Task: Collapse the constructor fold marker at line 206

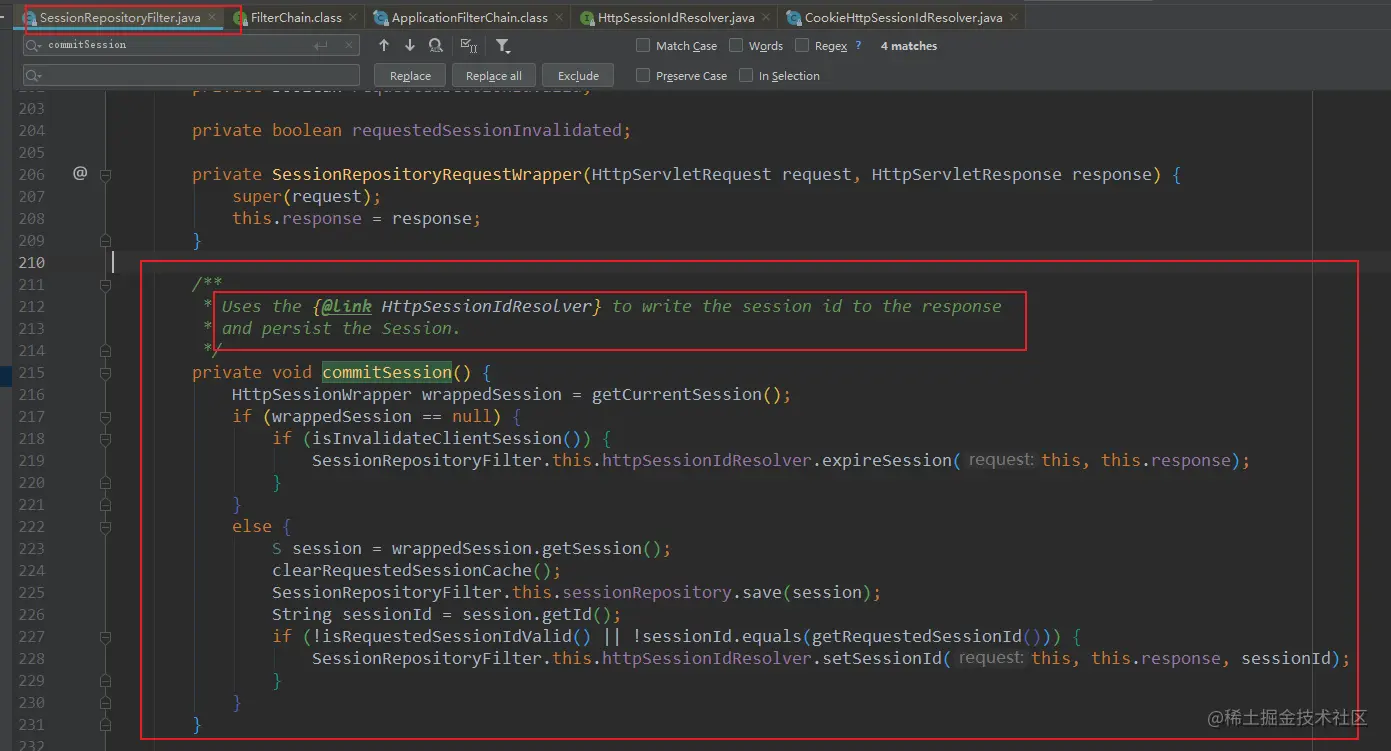Action: click(x=105, y=174)
